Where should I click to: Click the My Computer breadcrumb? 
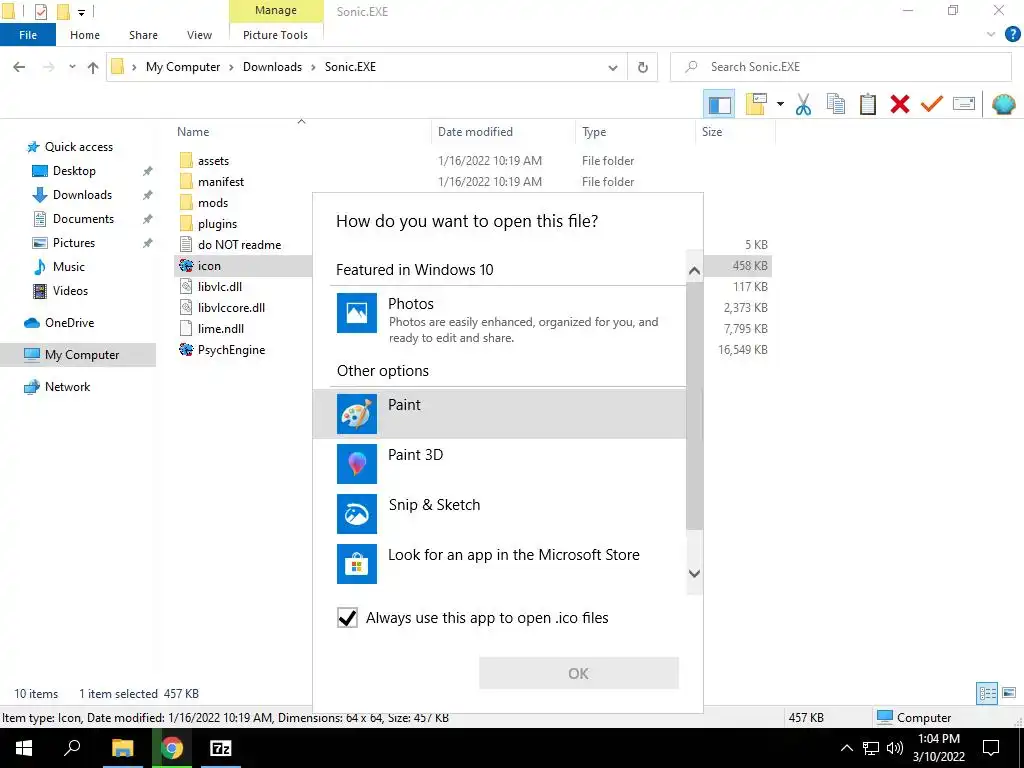coord(183,67)
